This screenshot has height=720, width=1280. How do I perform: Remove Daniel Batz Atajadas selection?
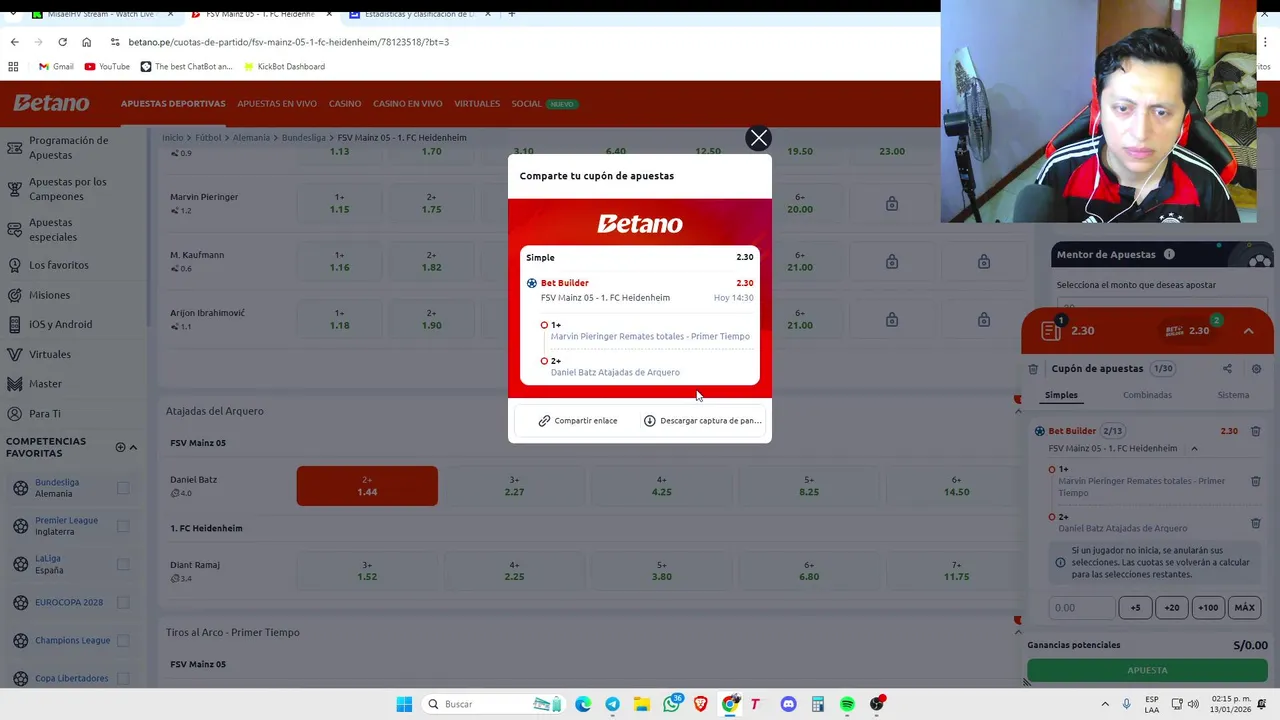click(1256, 523)
